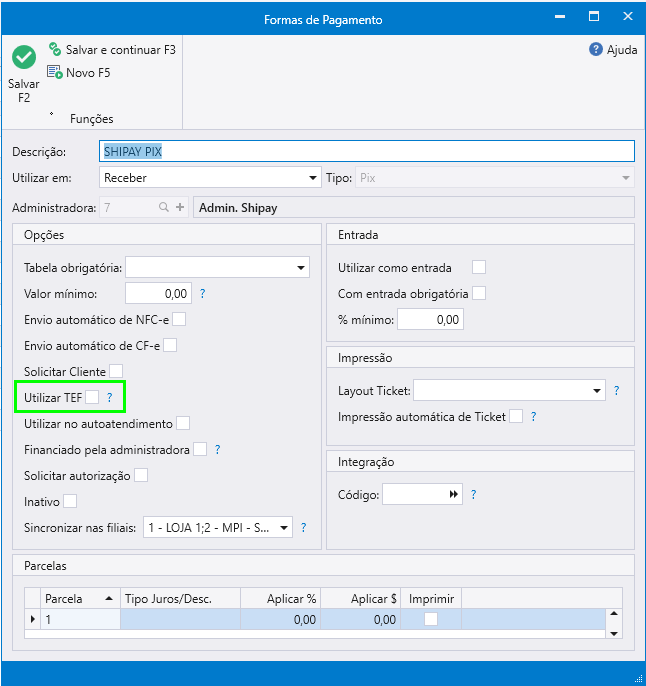Click the Código lookup arrows icon
Viewport: 646px width, 686px height.
(454, 494)
